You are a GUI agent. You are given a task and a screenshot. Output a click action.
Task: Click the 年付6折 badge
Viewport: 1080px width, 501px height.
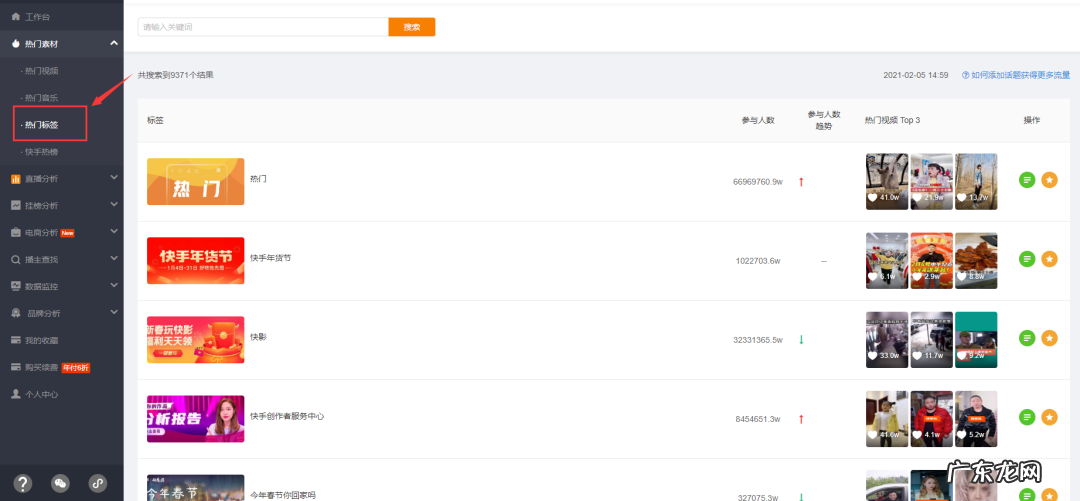pyautogui.click(x=76, y=368)
